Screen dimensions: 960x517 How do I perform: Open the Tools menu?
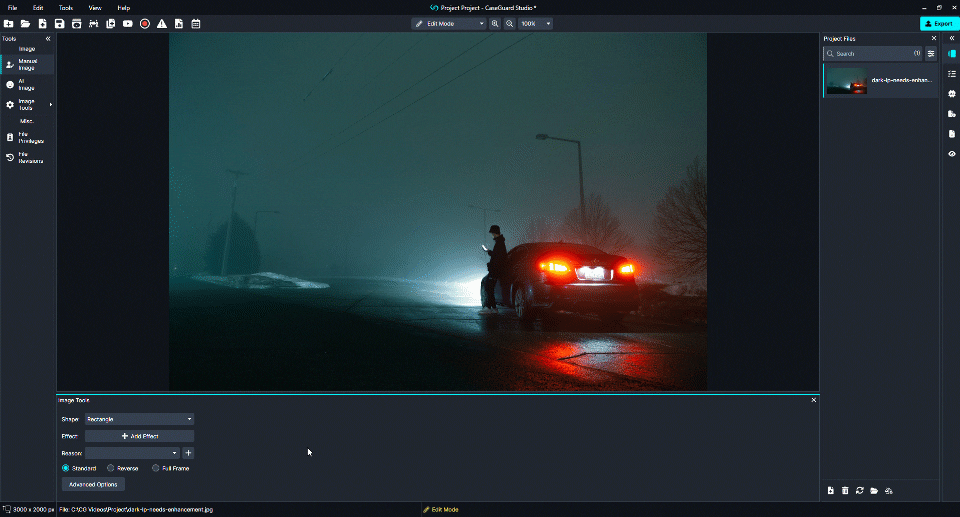coord(66,8)
